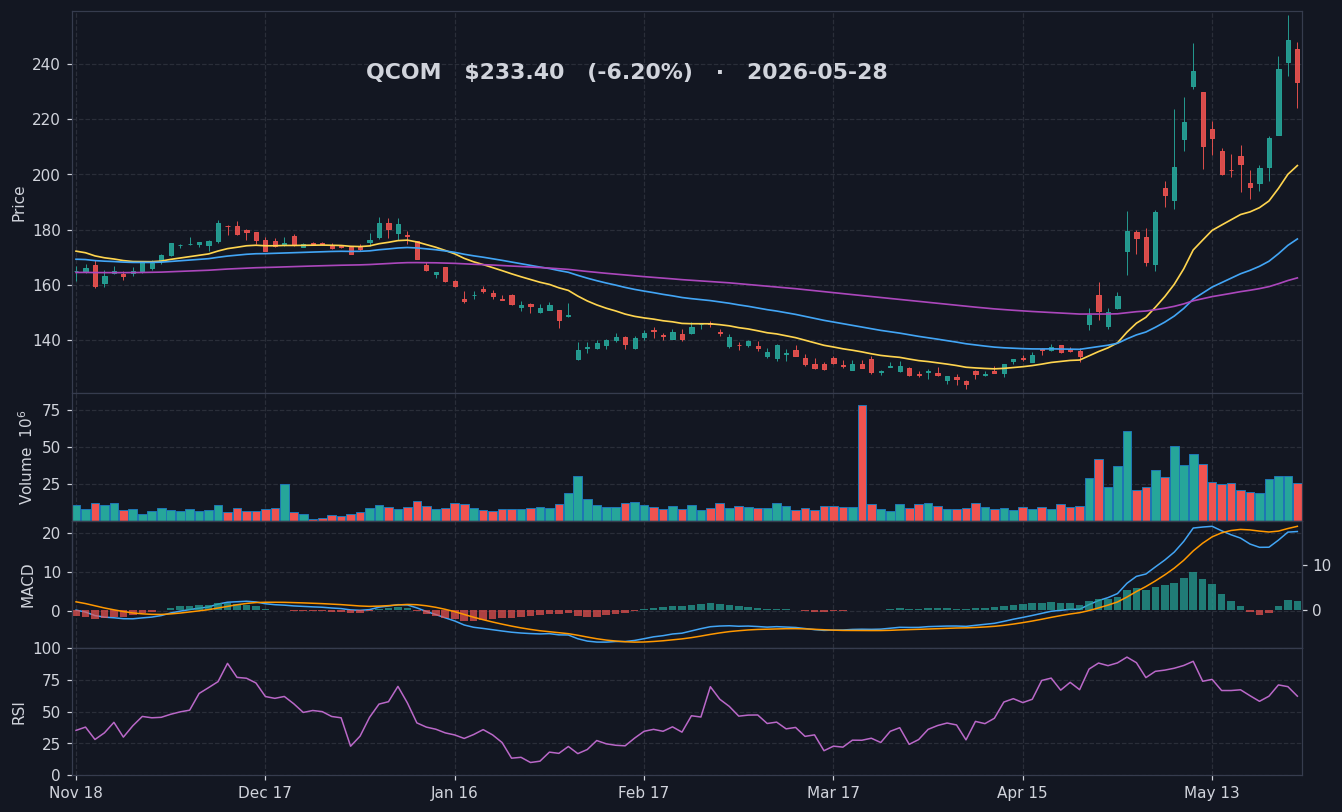Click the 10 tick on right histogram axis
The width and height of the screenshot is (1342, 812).
1321,566
